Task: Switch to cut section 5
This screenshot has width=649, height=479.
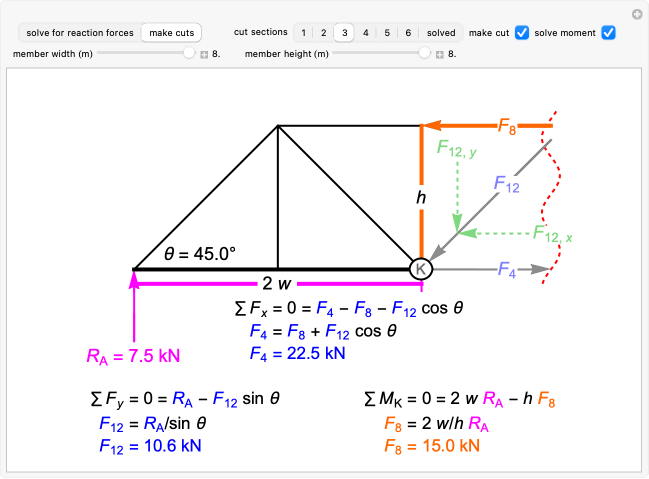Action: click(386, 33)
